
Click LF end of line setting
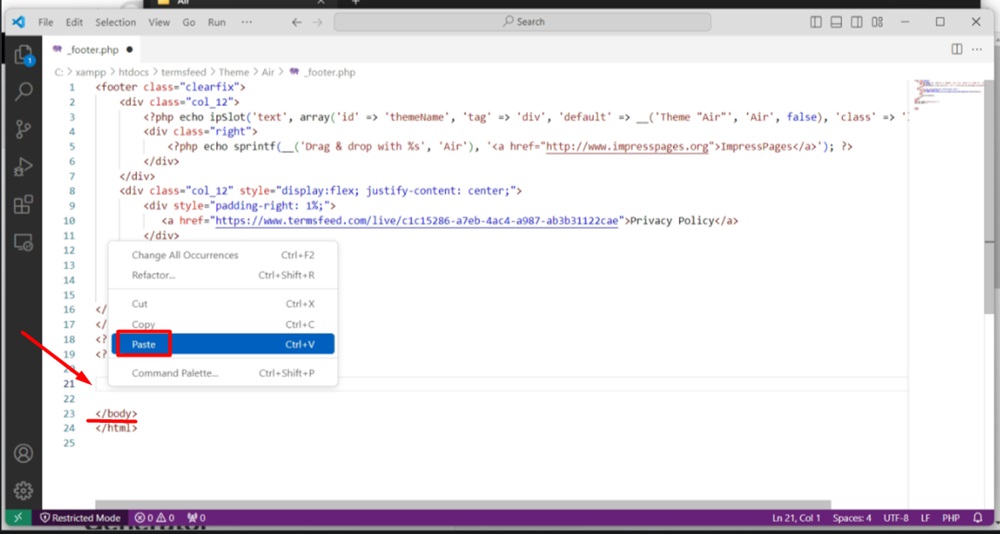925,517
